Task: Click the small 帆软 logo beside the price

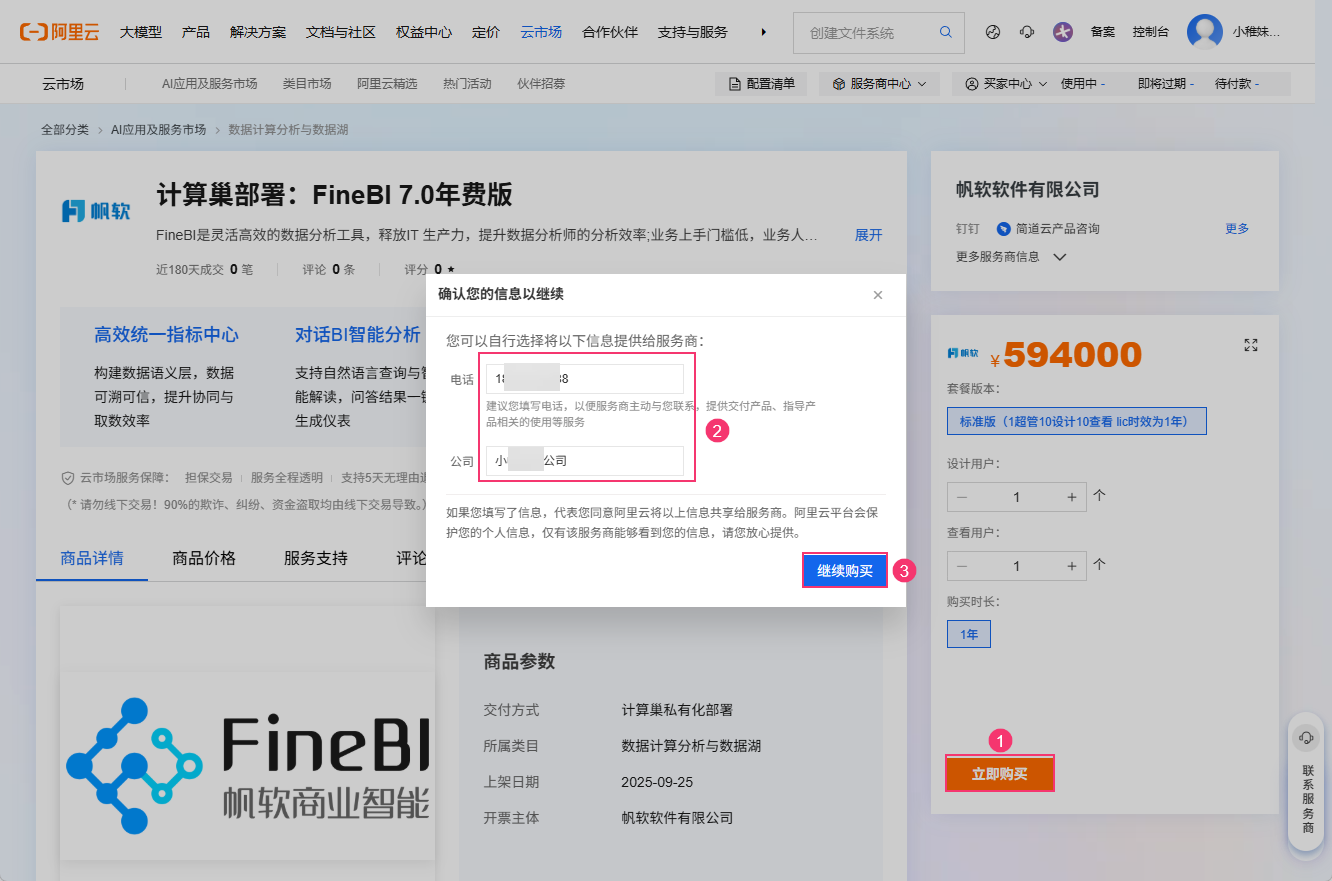Action: click(x=963, y=353)
